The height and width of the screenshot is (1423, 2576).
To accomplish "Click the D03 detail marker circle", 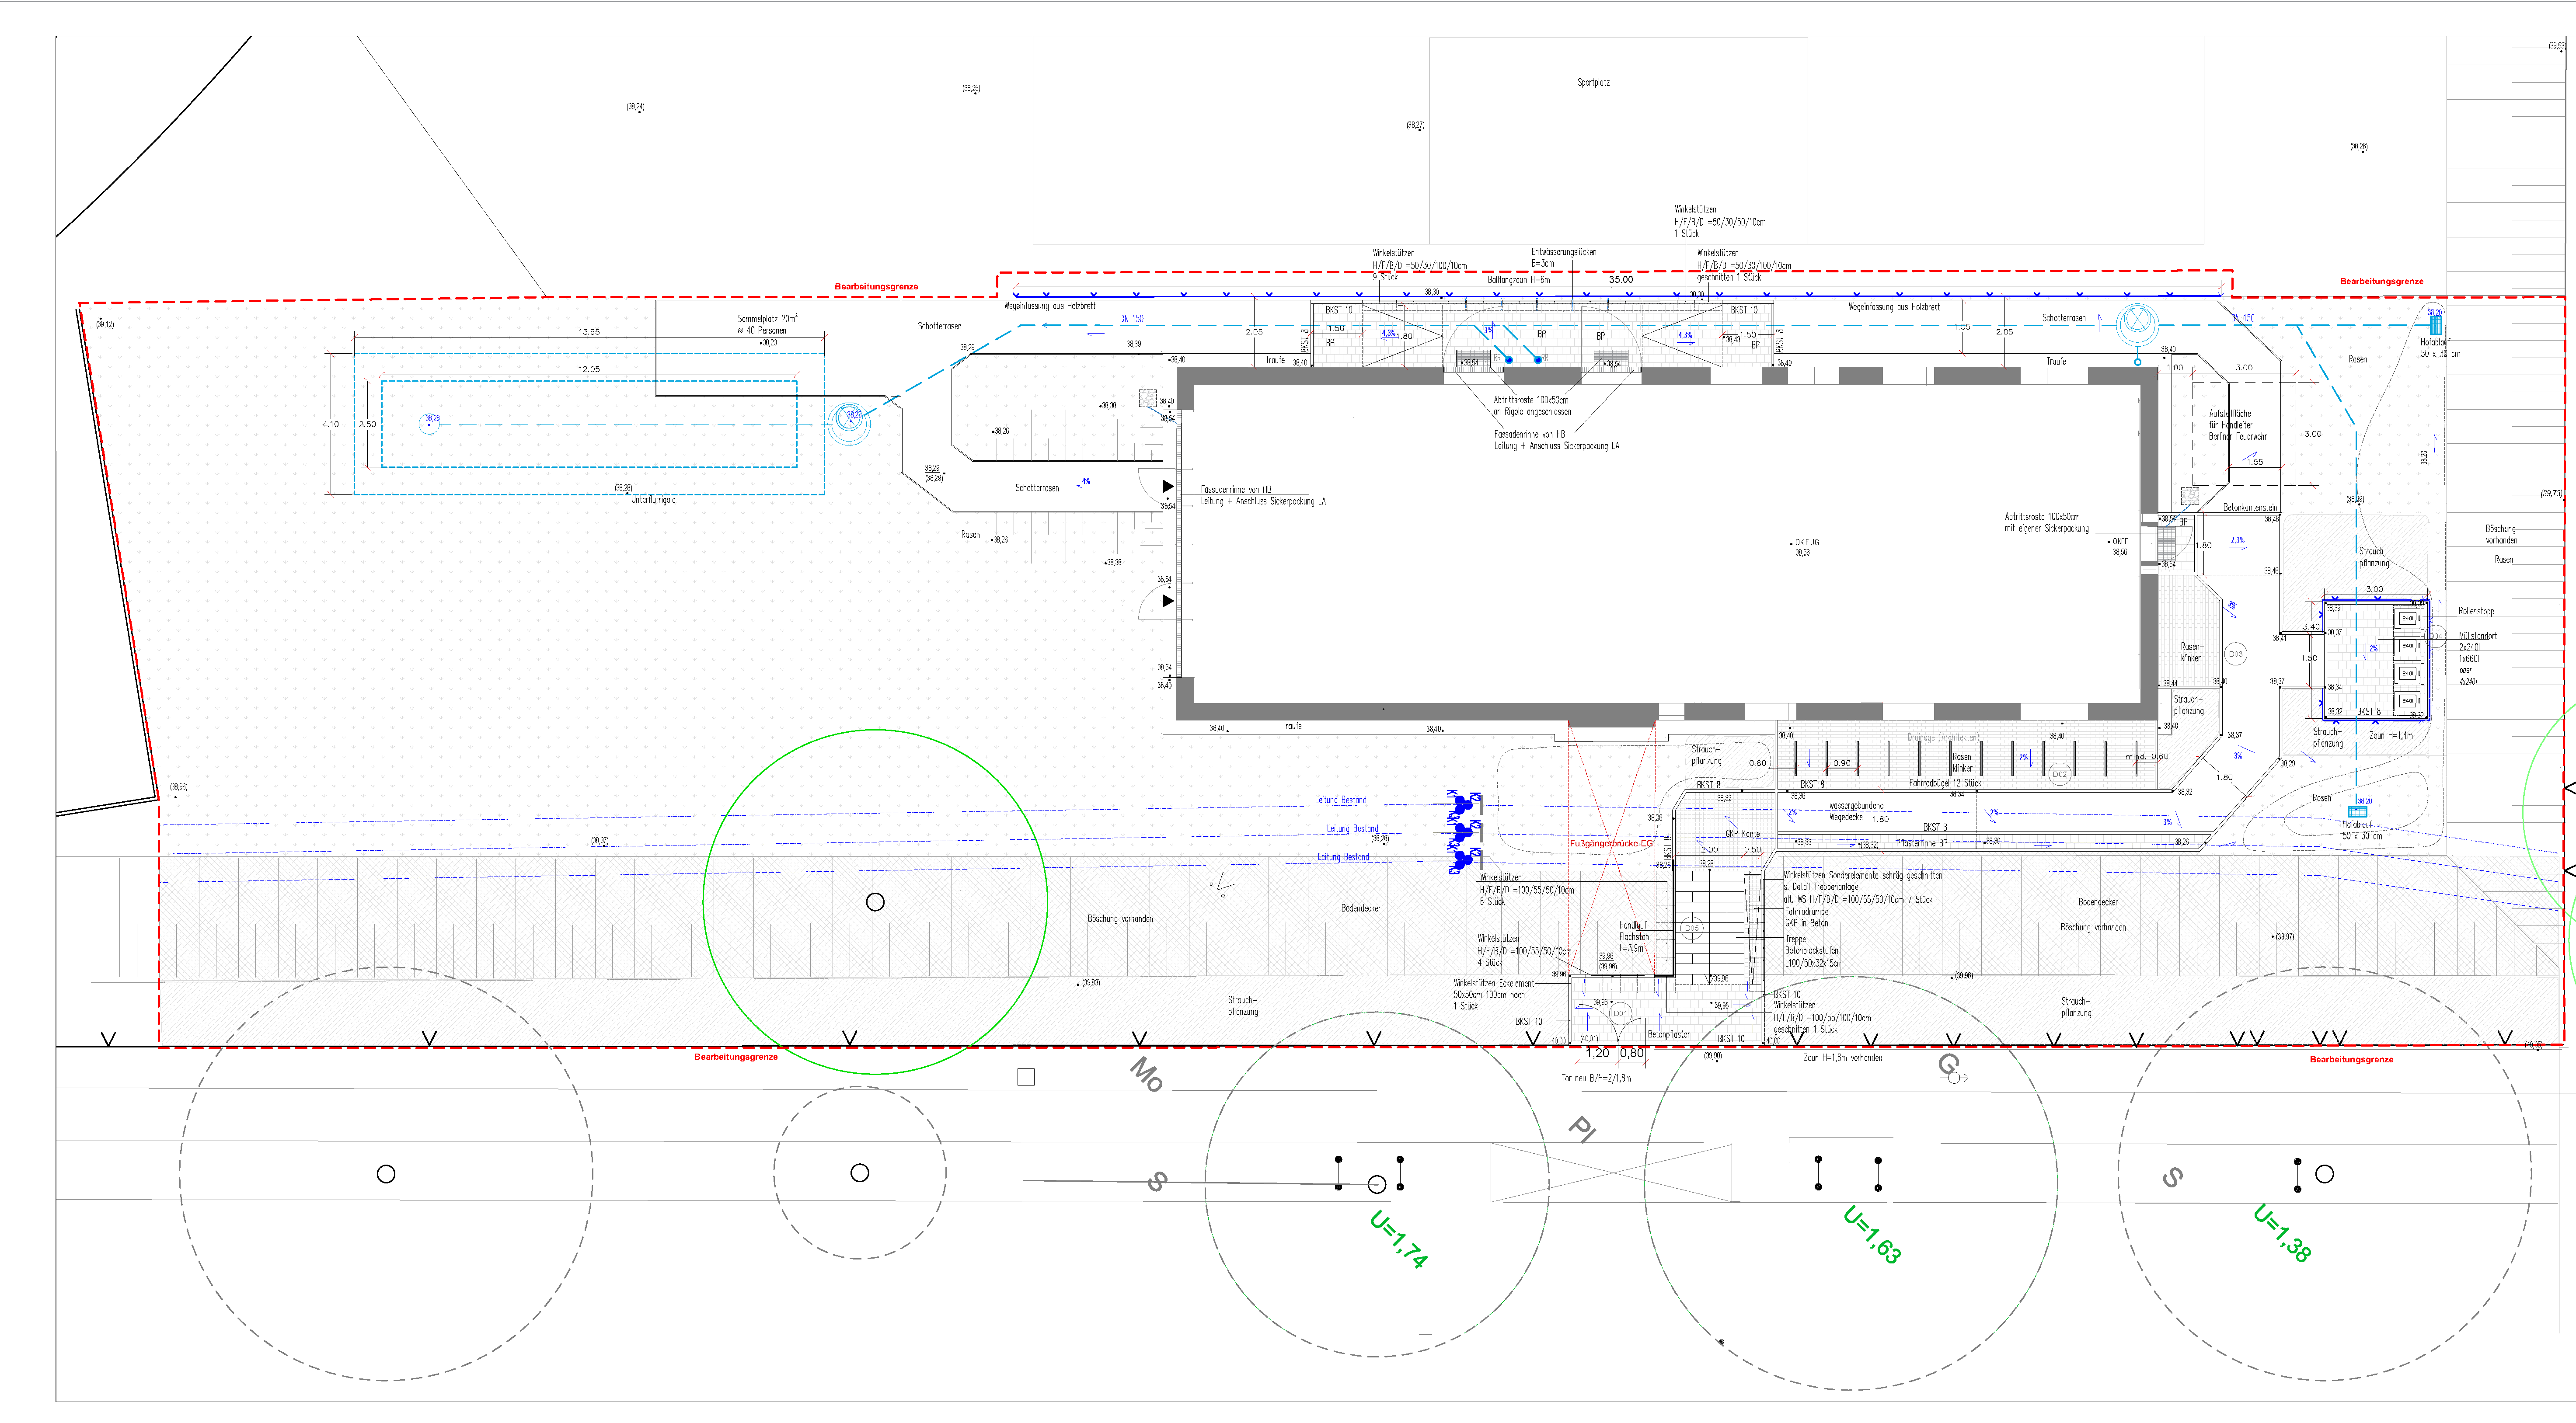I will [x=2235, y=654].
